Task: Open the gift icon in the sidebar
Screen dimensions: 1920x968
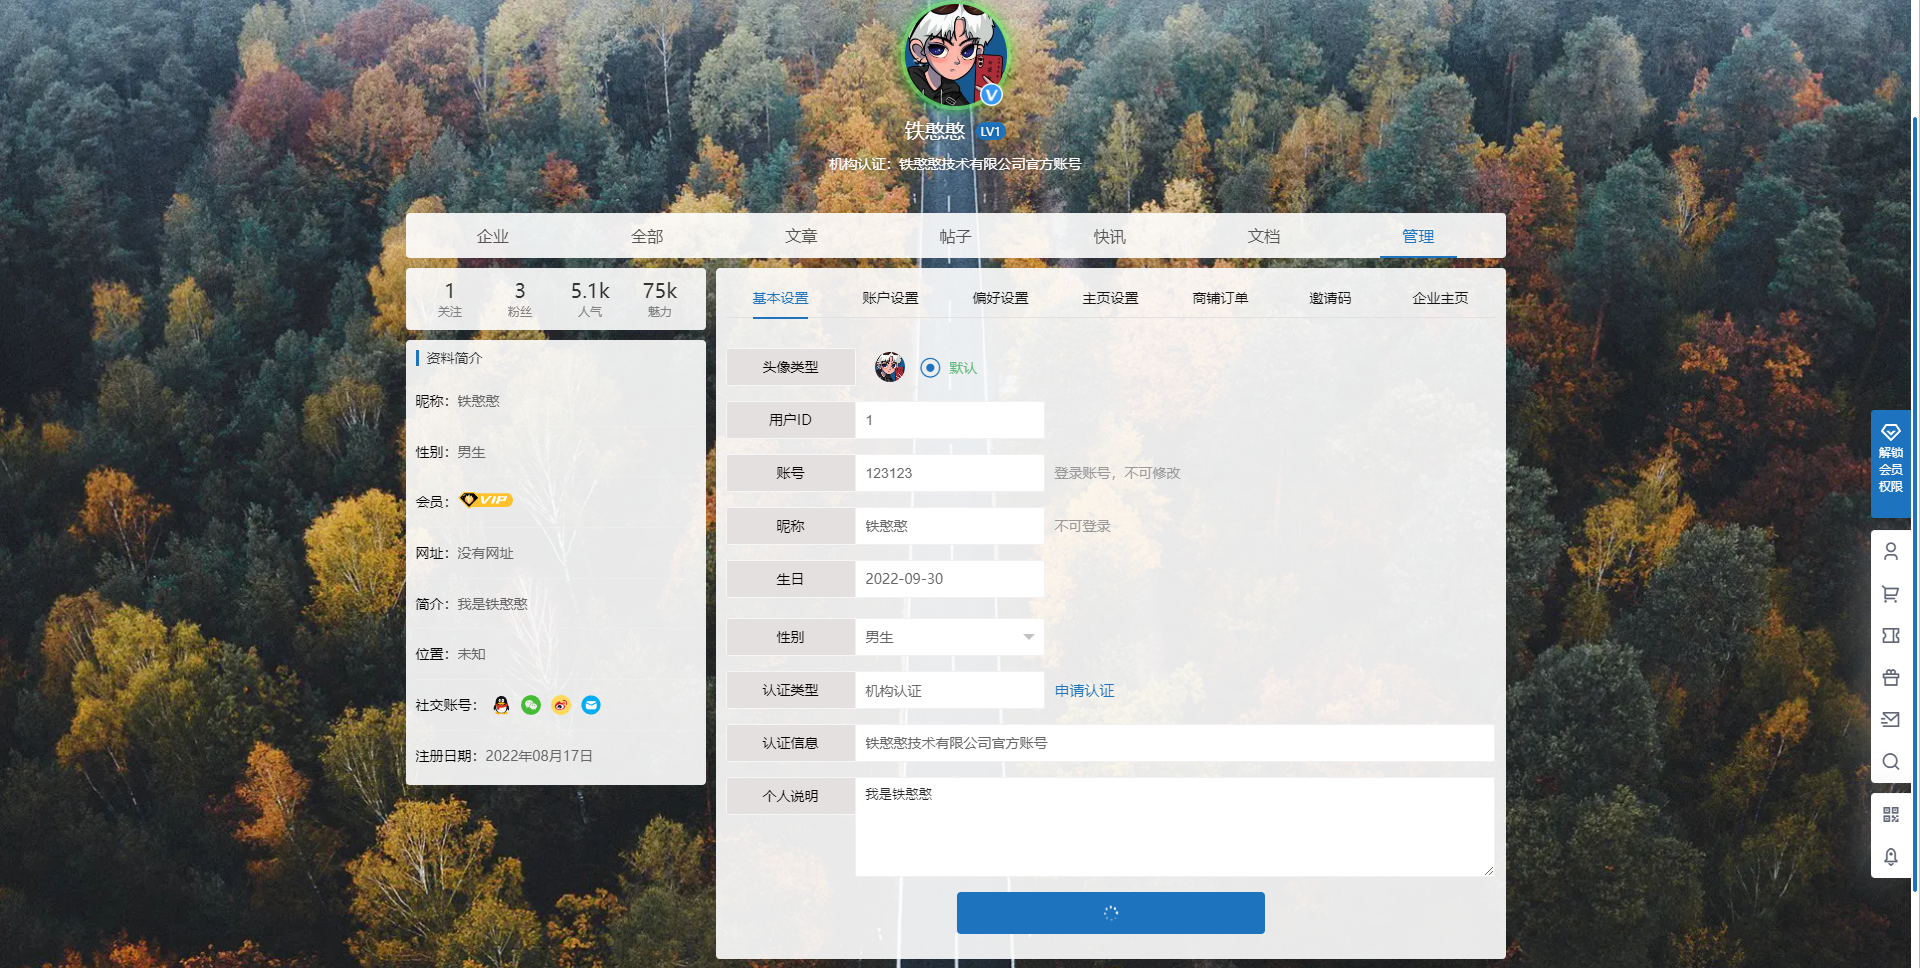Action: [1891, 677]
